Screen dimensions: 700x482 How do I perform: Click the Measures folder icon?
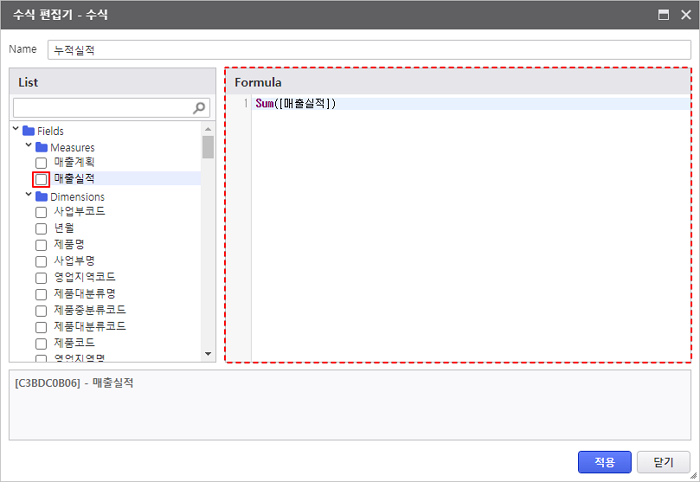click(x=42, y=147)
